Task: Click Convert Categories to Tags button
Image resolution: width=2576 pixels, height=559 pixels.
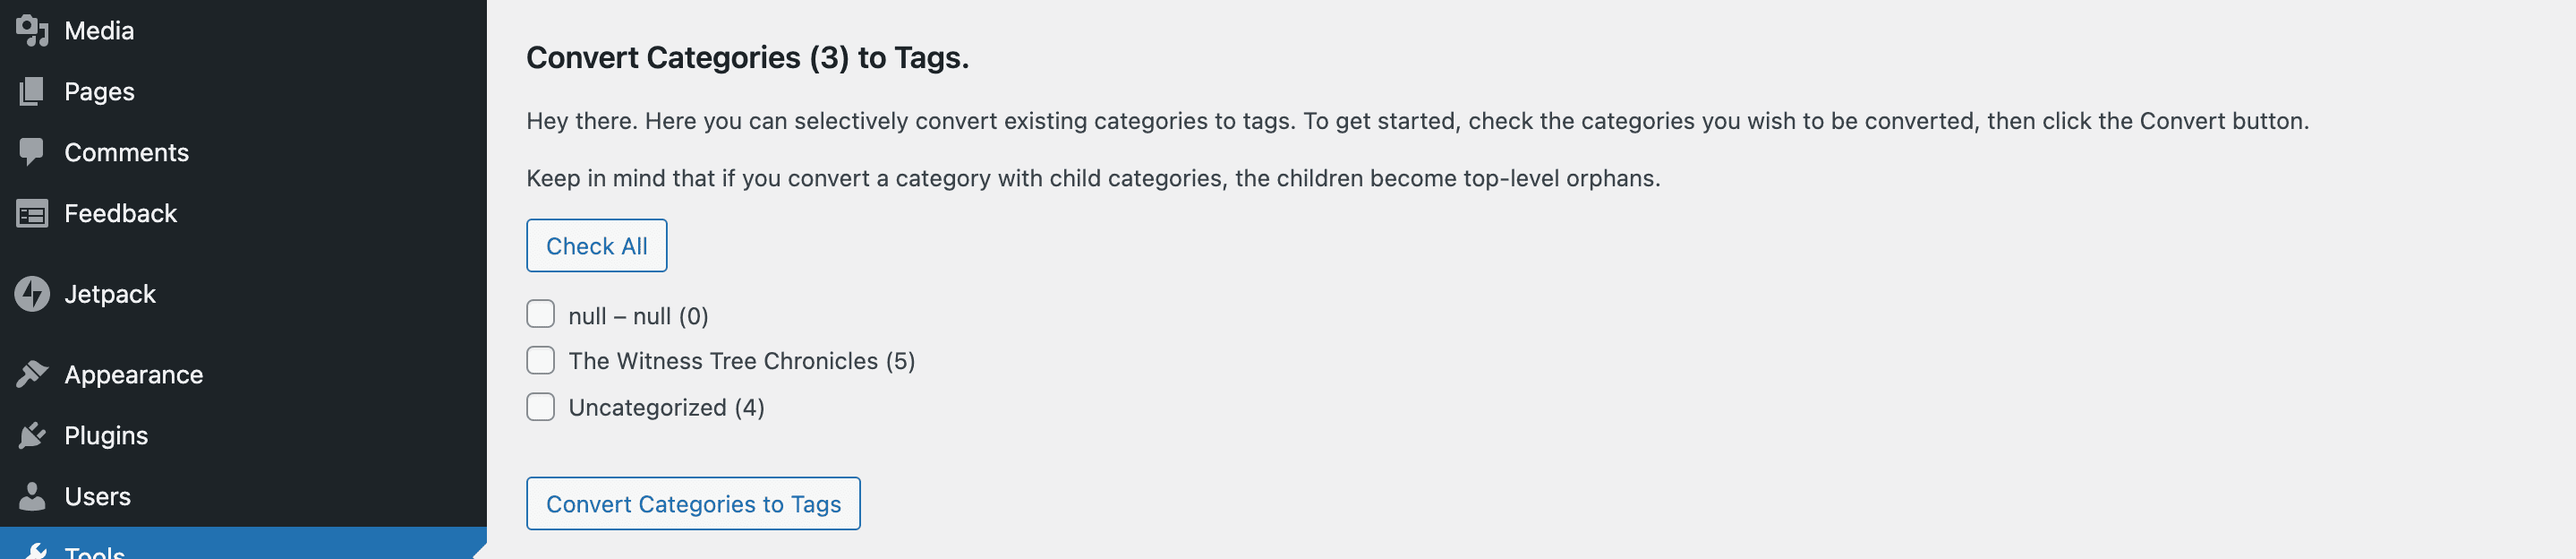Action: 693,504
